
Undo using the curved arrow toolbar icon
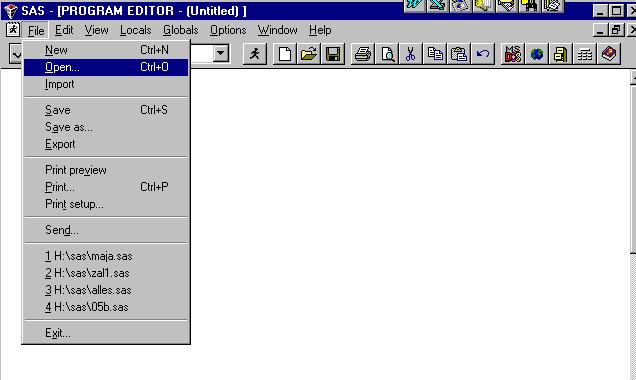point(483,54)
